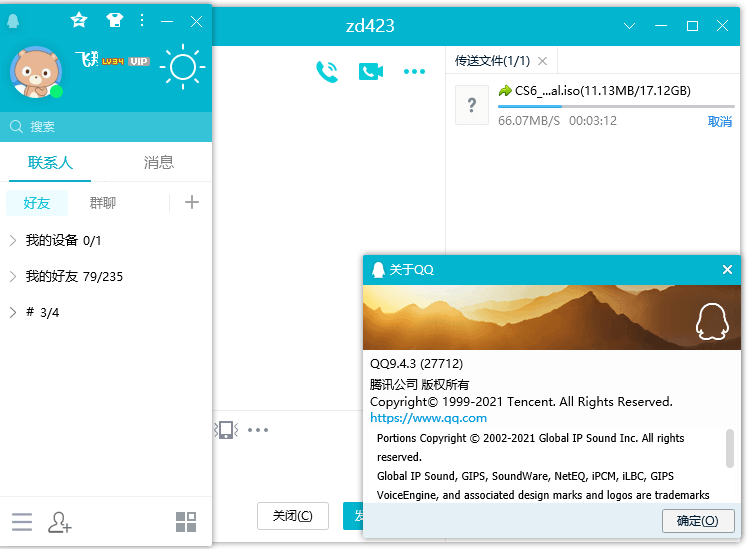
Task: Click the bear profile avatar
Action: click(x=36, y=72)
